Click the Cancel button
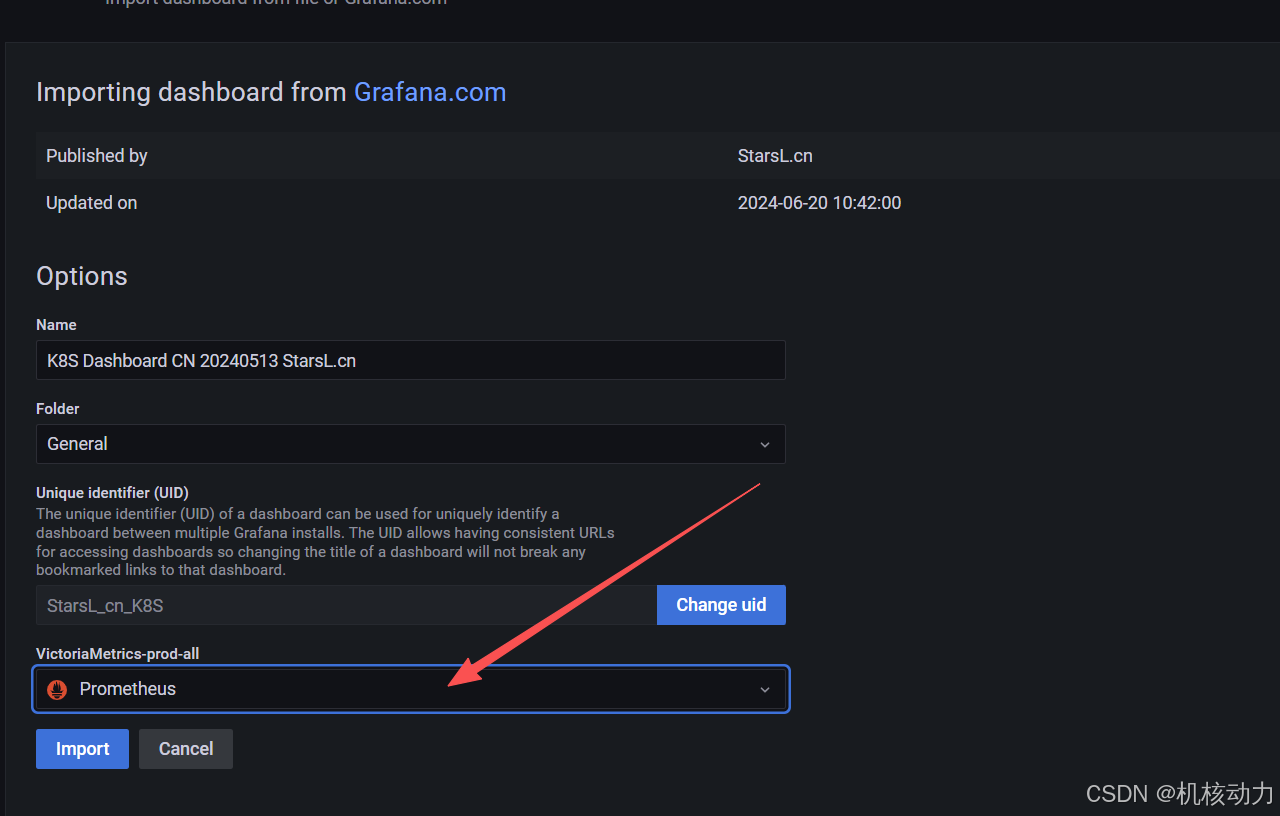The width and height of the screenshot is (1280, 816). point(186,749)
